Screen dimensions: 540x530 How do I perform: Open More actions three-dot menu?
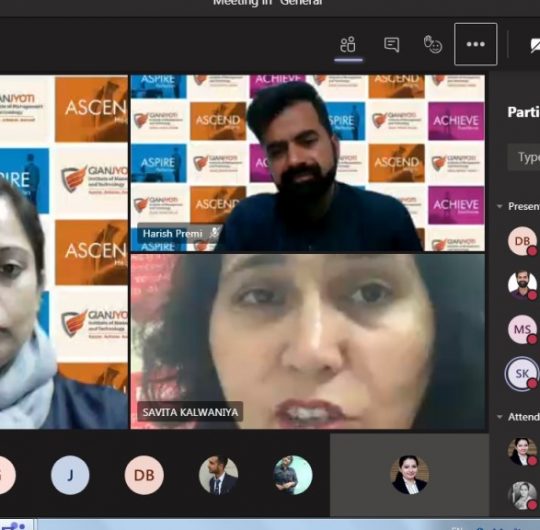coord(476,44)
